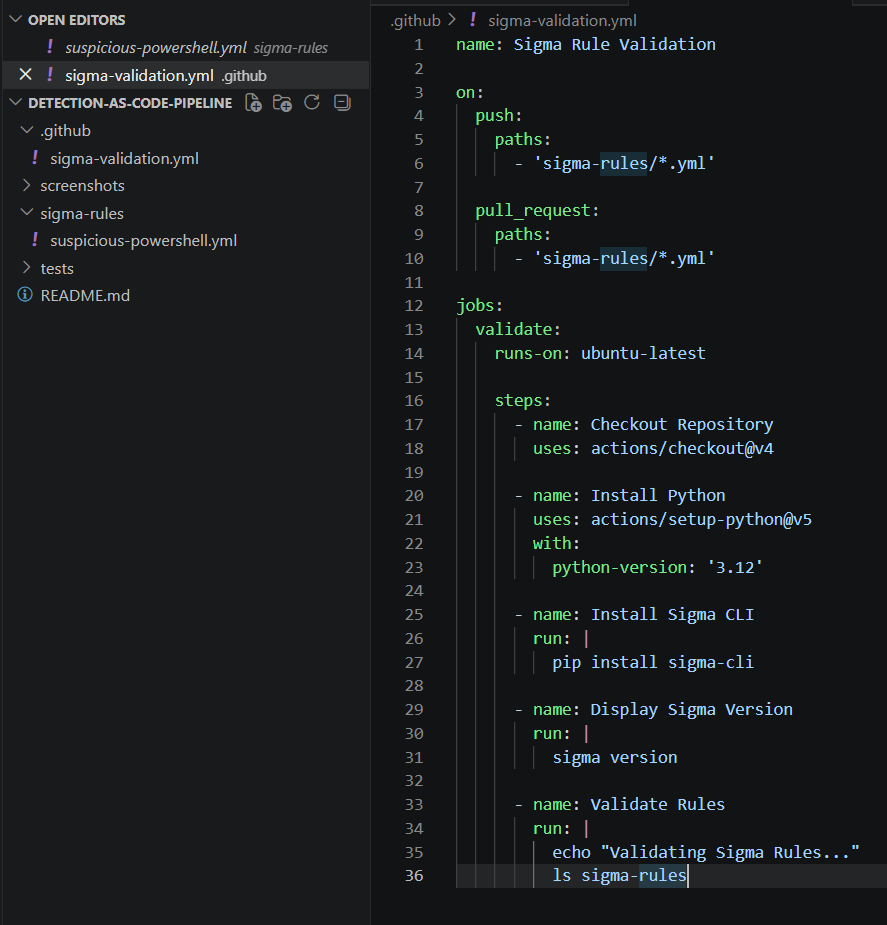
Task: Click the 'with:' key on line 22
Action: coord(557,543)
